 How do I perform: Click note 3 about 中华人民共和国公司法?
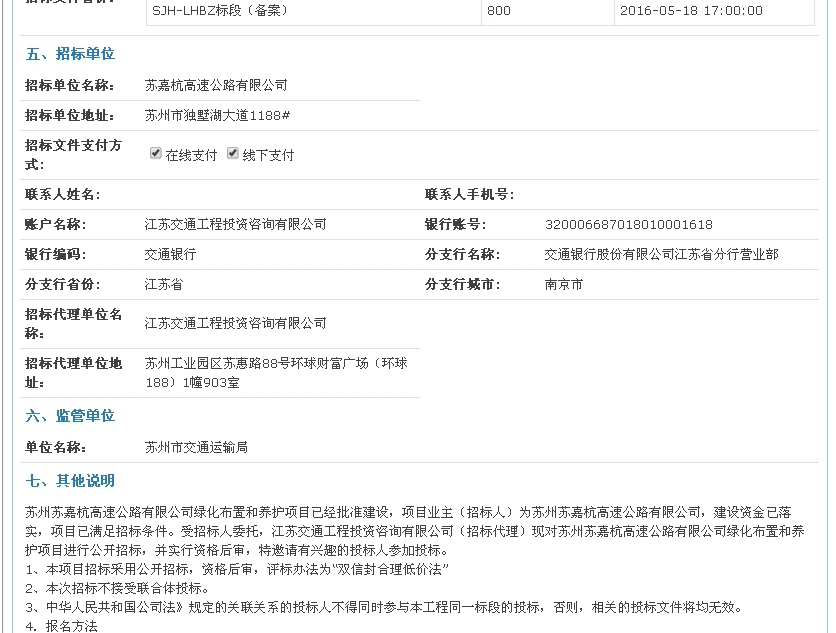[x=383, y=607]
